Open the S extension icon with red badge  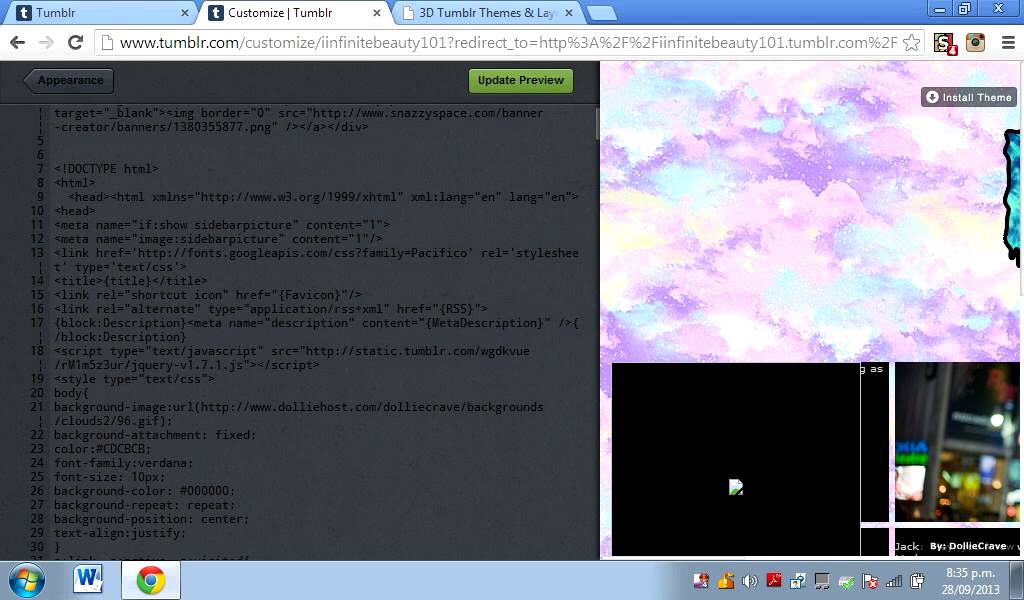[x=944, y=44]
